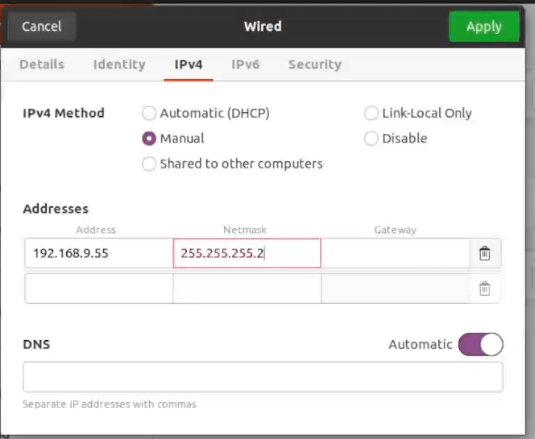Switch to the Identity tab
The width and height of the screenshot is (535, 439).
[119, 64]
